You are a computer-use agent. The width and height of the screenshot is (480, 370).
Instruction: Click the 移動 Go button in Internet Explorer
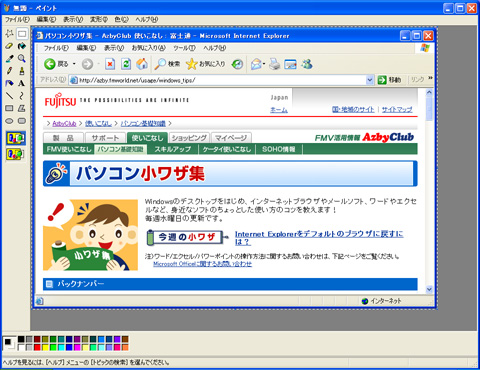389,80
